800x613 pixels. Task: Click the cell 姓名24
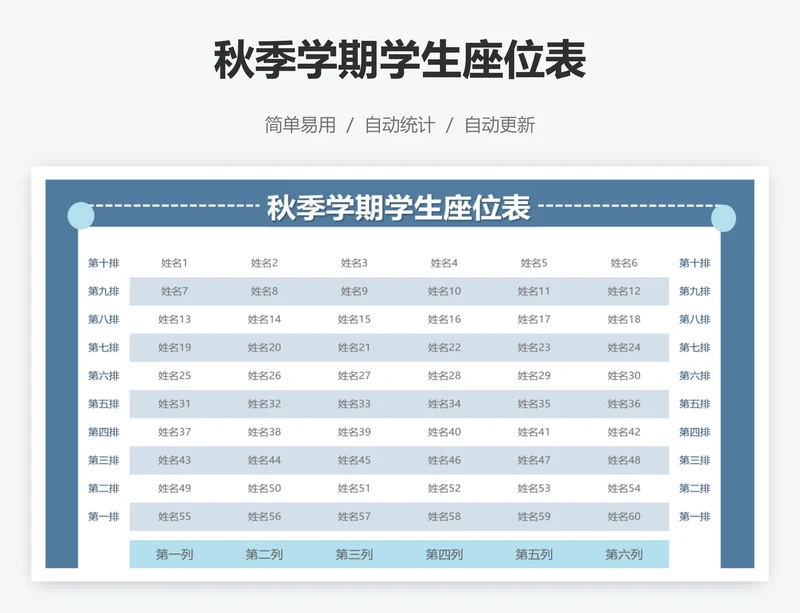[624, 348]
